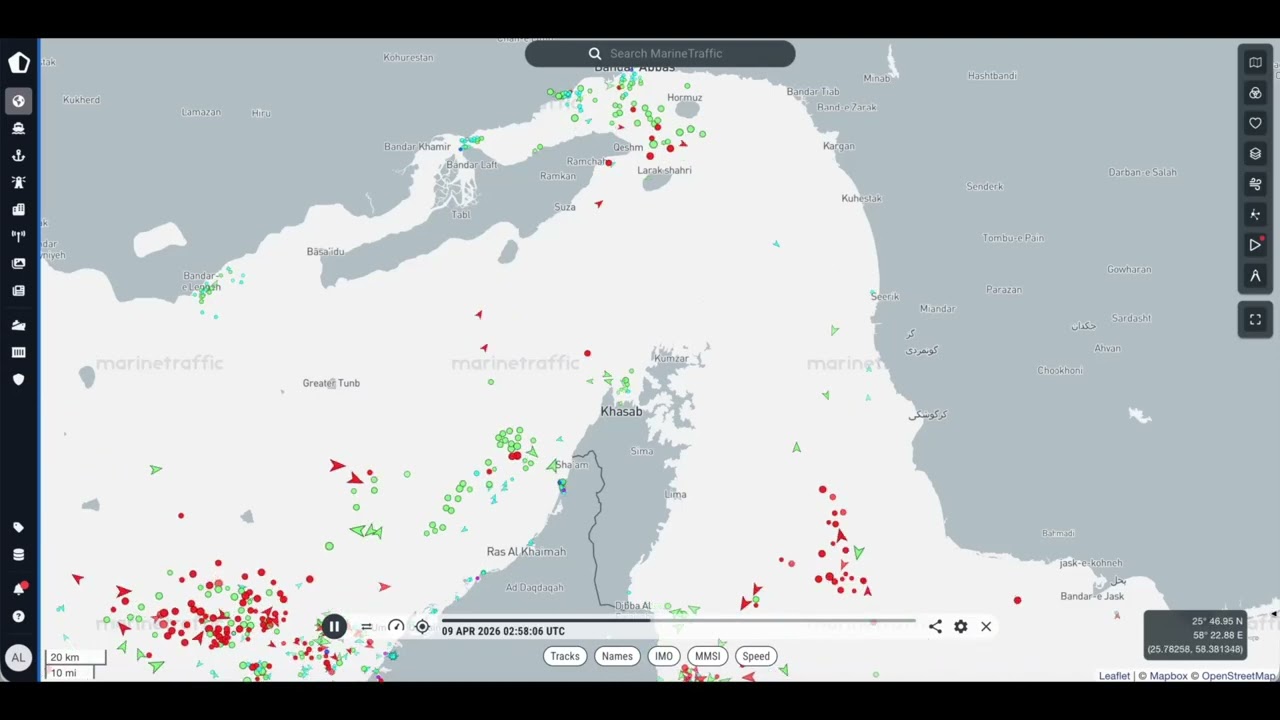Click the locate target icon in playback bar
Viewport: 1280px width, 720px height.
[x=422, y=627]
